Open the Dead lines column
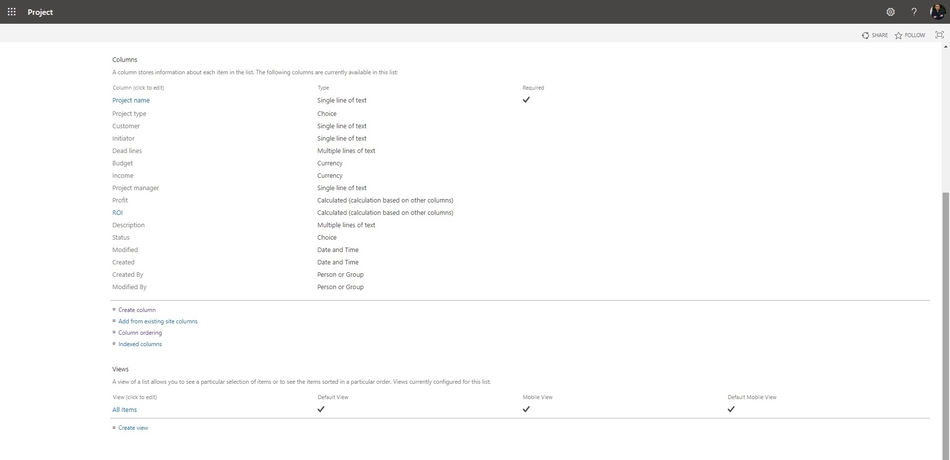 click(127, 151)
